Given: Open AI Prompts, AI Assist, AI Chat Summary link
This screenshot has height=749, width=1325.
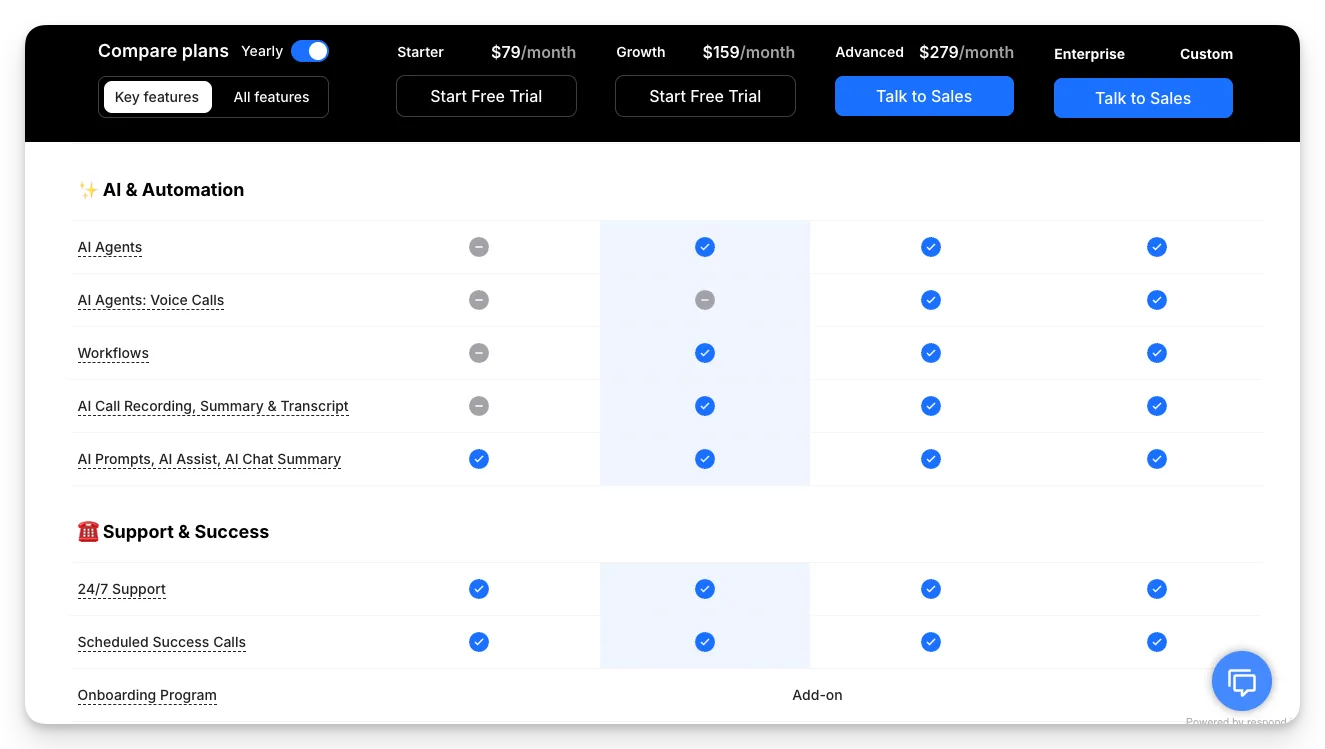Looking at the screenshot, I should pos(209,459).
